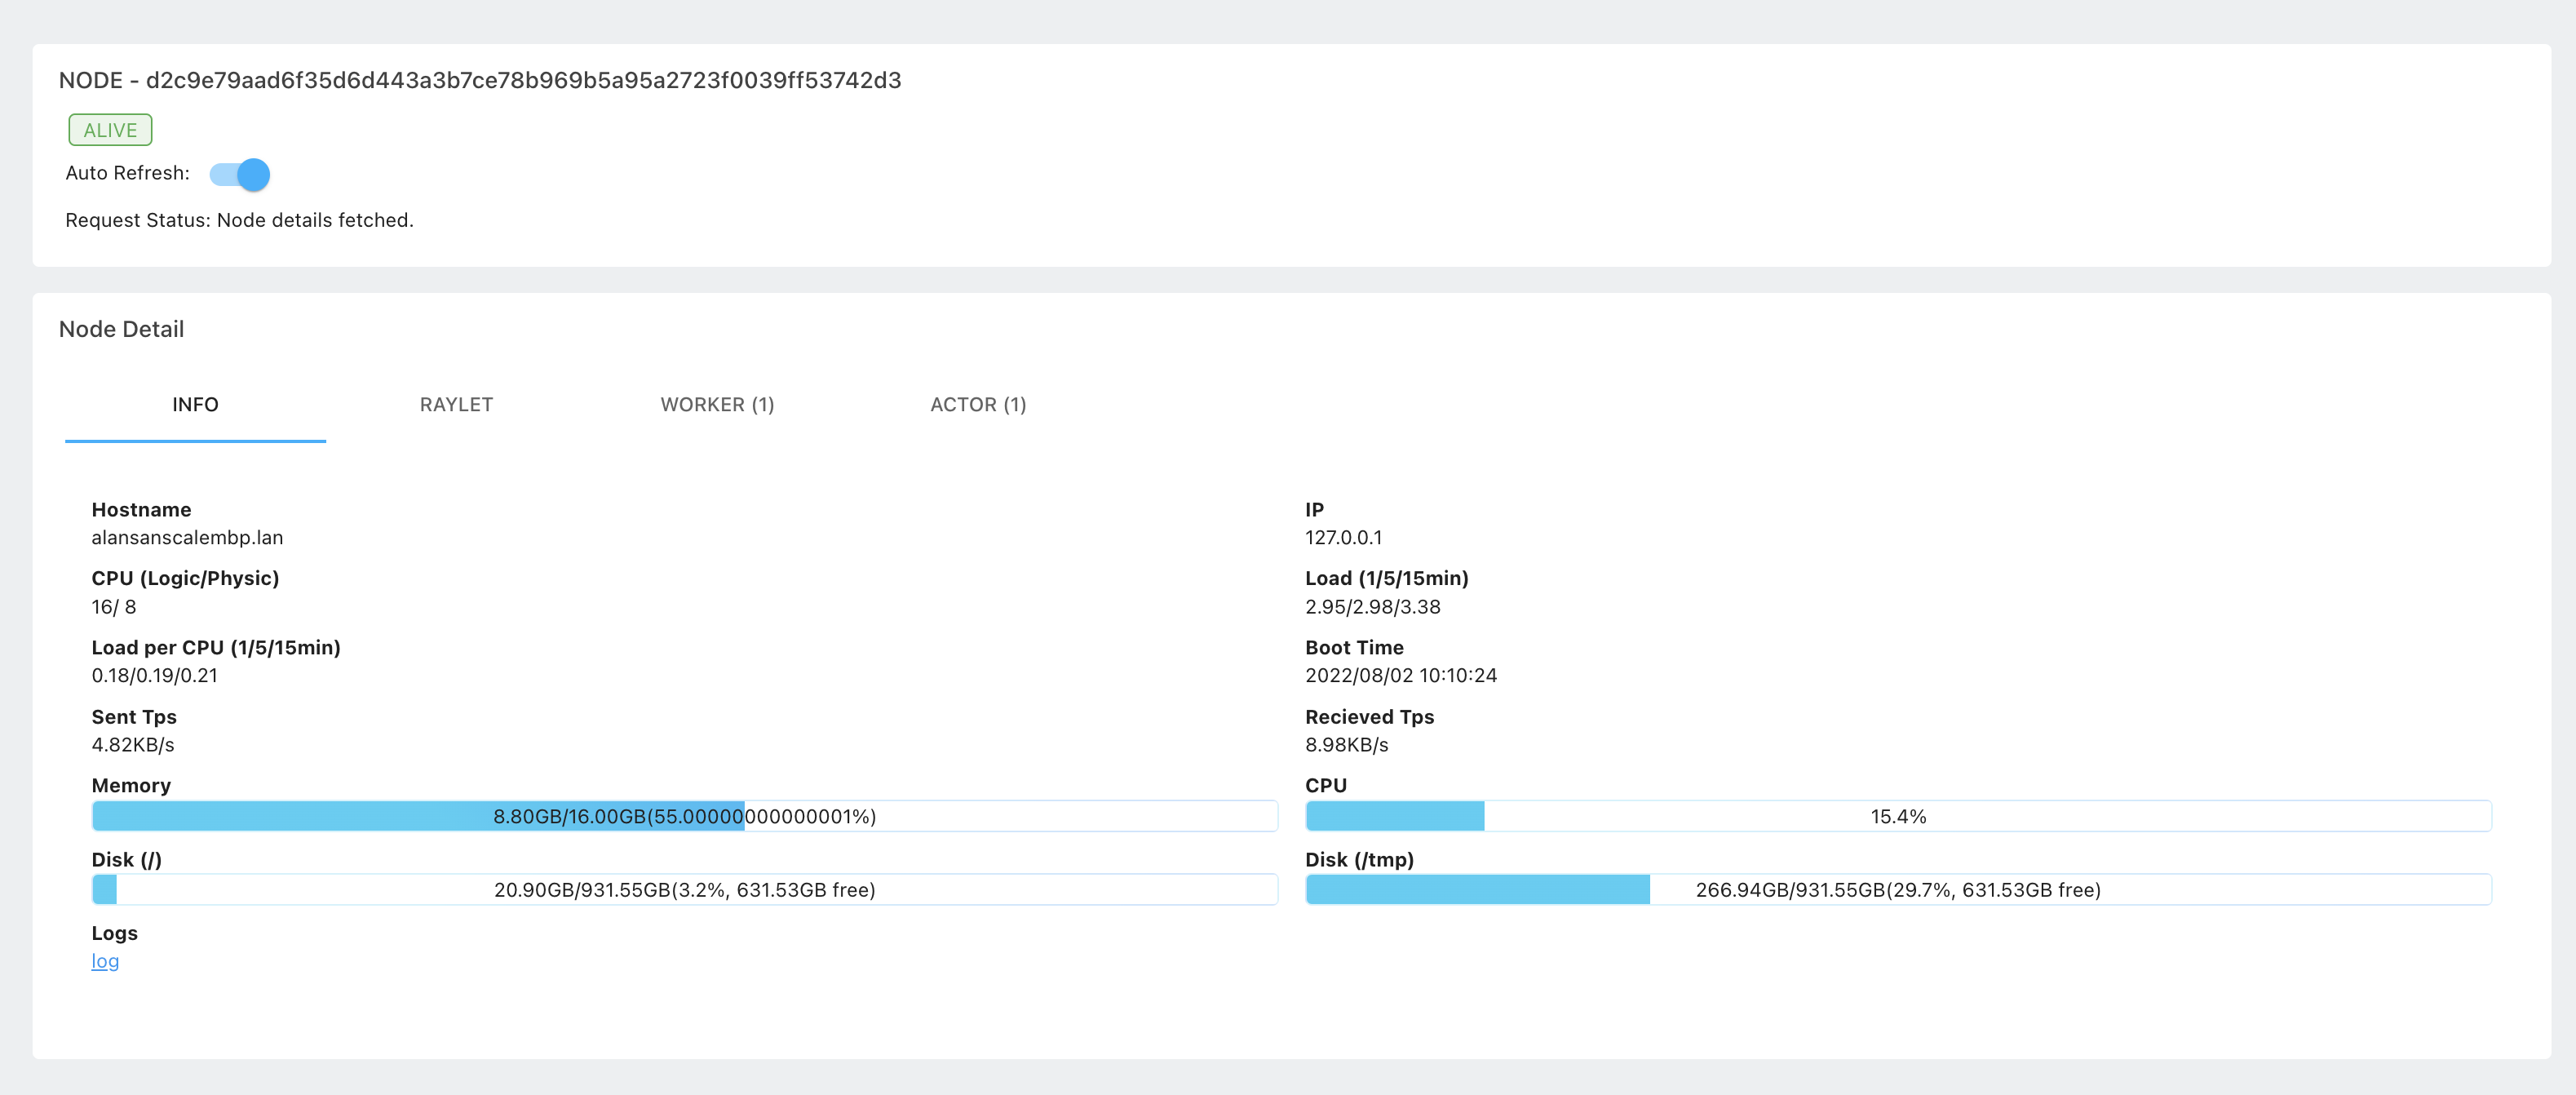
Task: Click the ALIVE status badge
Action: pyautogui.click(x=110, y=130)
